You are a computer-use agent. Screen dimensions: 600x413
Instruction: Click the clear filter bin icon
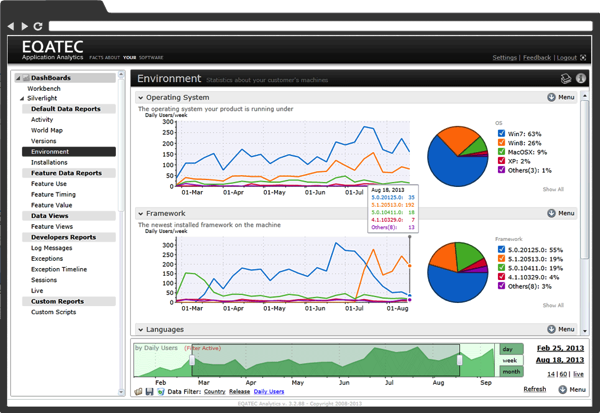coord(160,392)
